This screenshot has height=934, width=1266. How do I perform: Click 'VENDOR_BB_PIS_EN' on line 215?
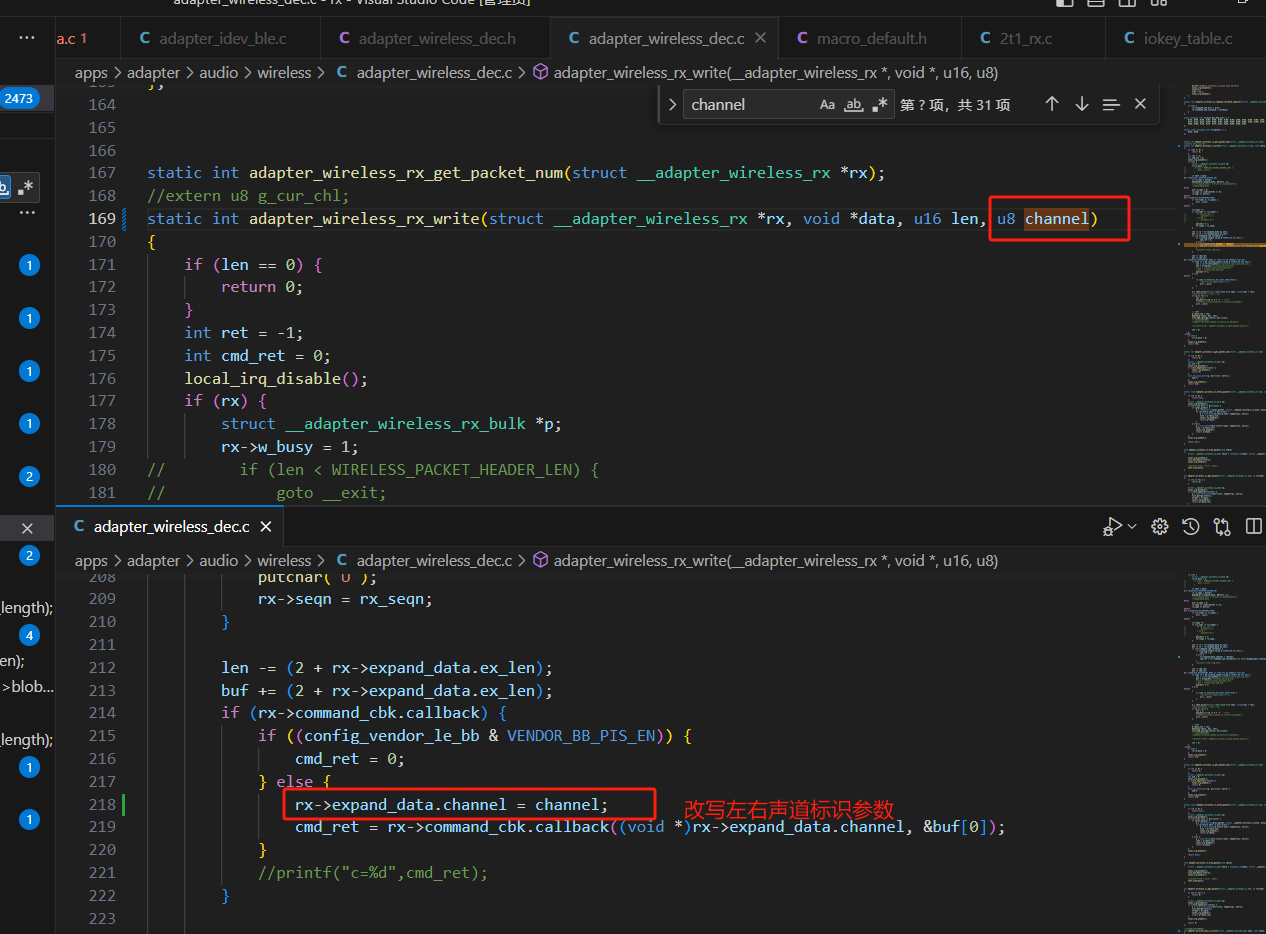pos(581,736)
